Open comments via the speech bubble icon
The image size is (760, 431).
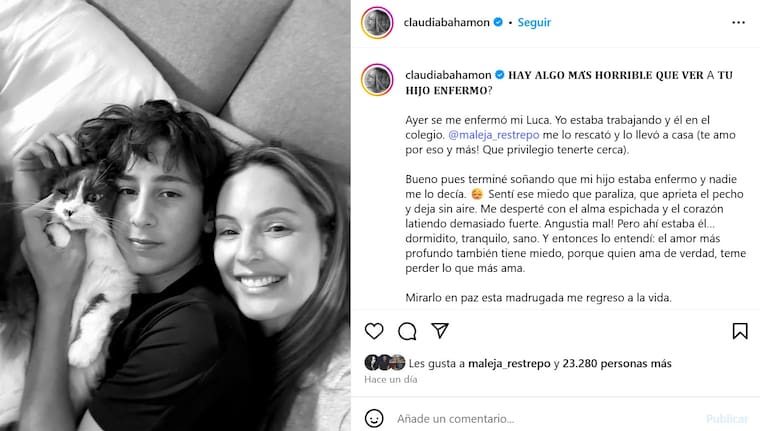tap(407, 331)
